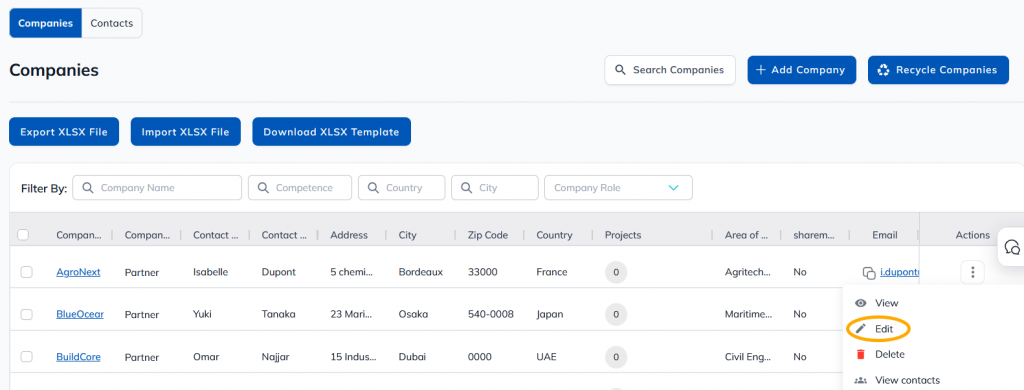Tick the select-all checkbox in table header
This screenshot has width=1024, height=390.
23,235
